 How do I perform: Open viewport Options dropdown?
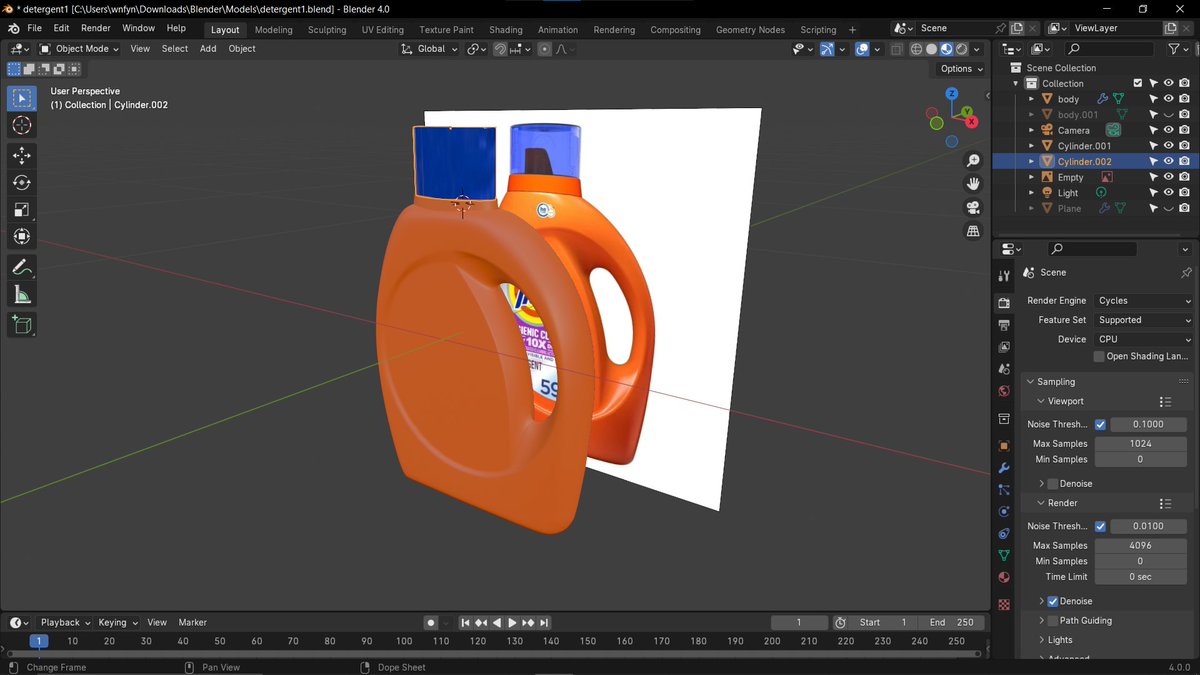962,68
